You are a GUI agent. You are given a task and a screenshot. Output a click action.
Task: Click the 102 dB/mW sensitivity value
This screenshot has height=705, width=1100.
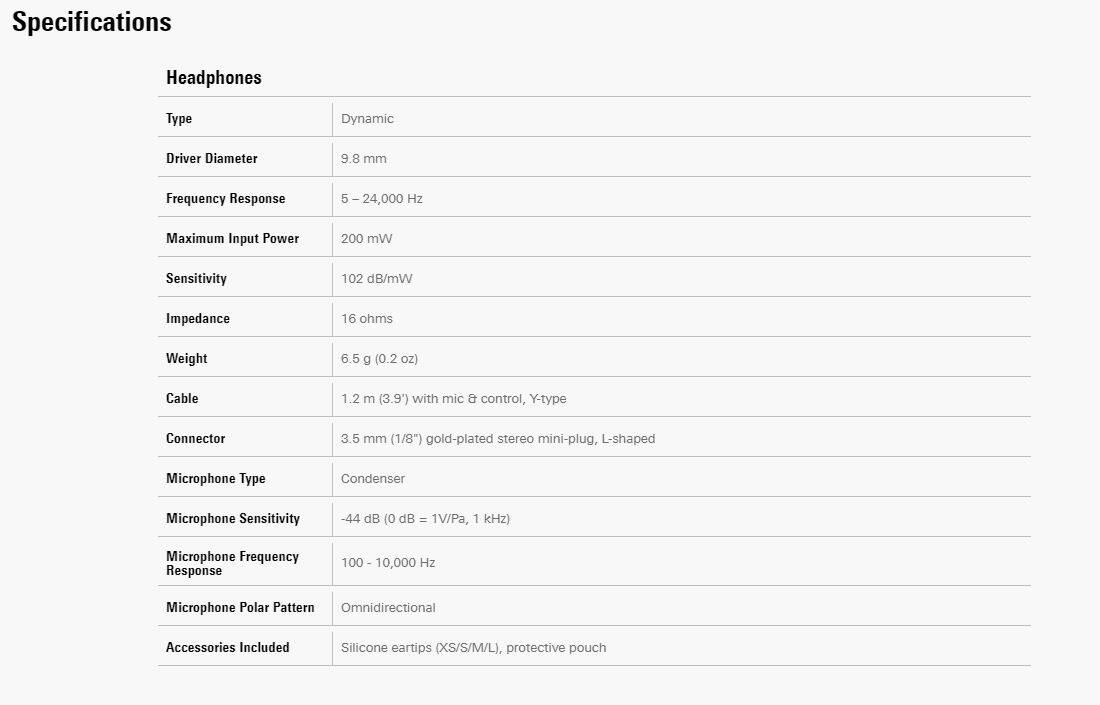coord(376,279)
